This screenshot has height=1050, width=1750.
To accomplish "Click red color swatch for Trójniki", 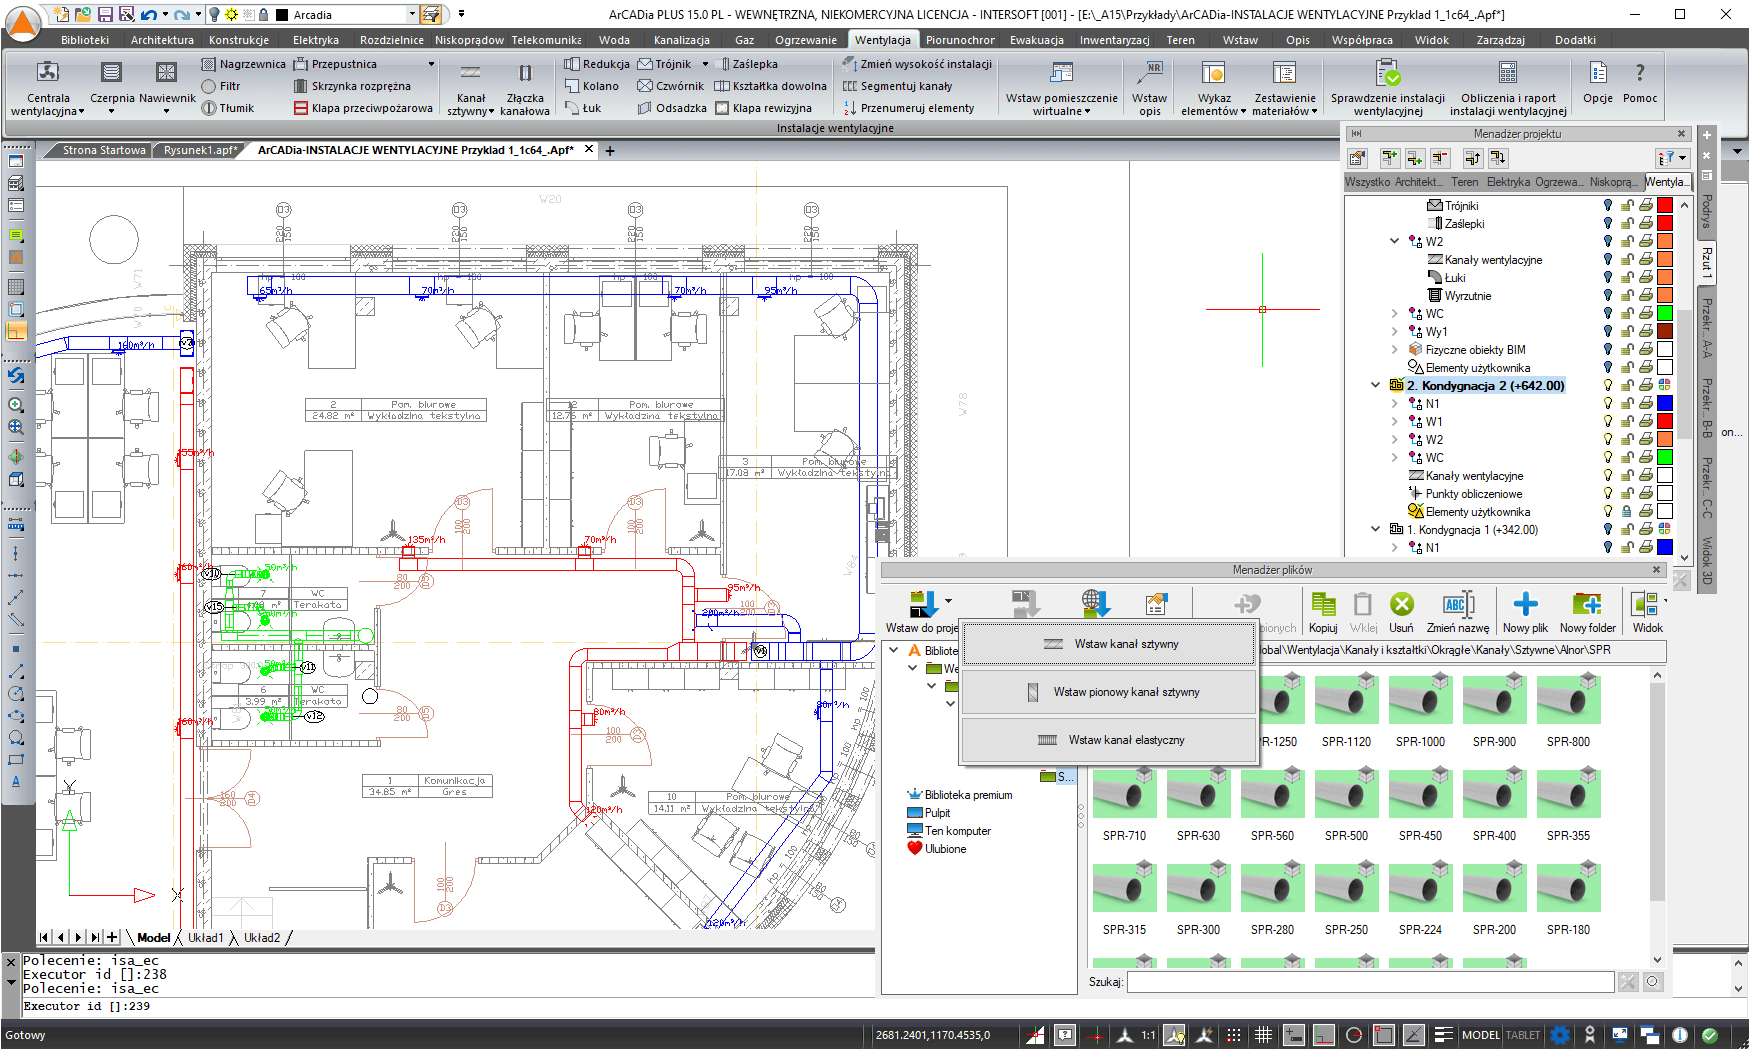I will 1665,205.
